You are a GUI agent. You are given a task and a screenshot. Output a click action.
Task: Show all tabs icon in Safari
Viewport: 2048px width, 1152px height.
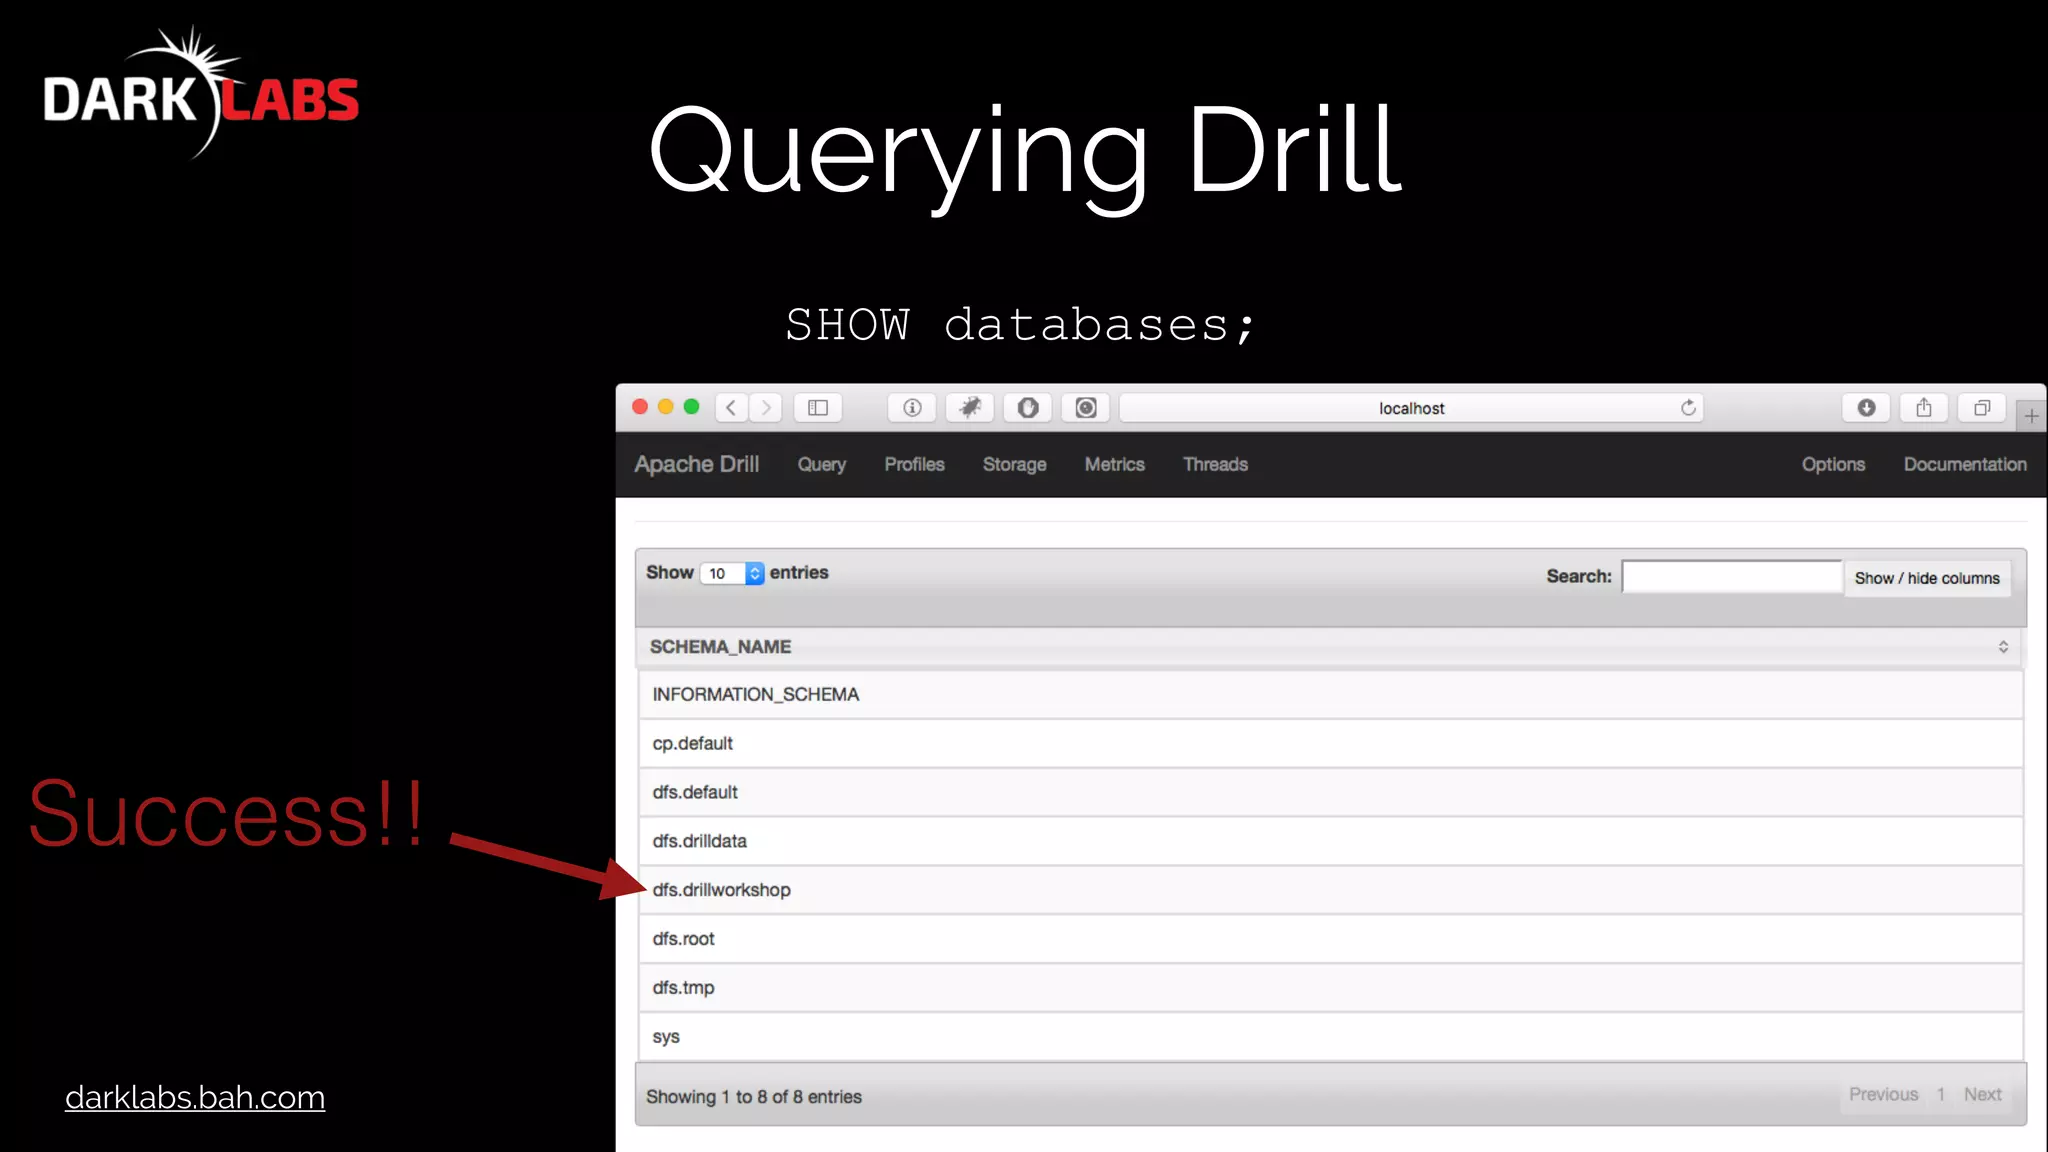tap(1982, 408)
